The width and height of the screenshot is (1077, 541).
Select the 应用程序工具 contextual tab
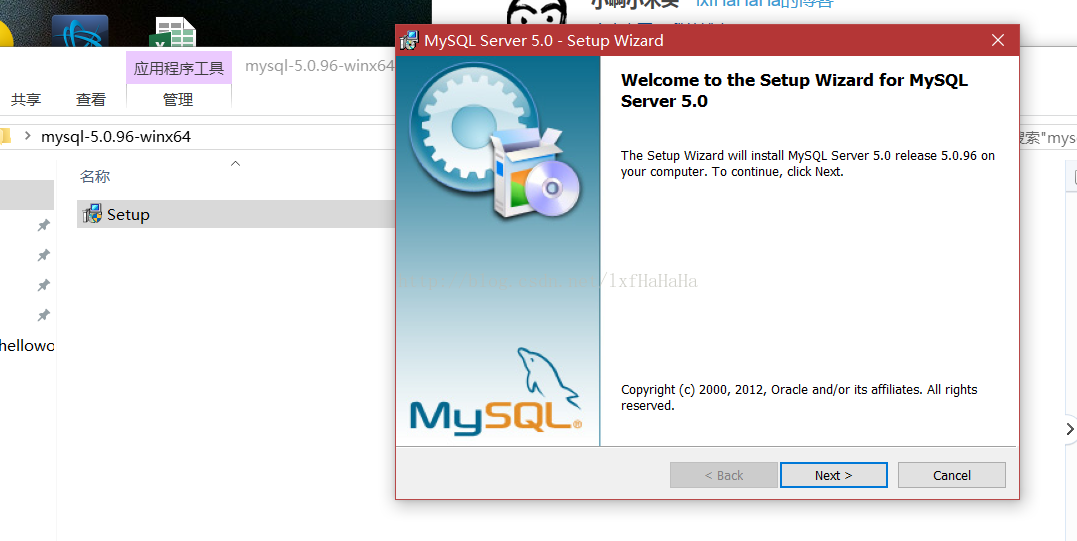[179, 68]
